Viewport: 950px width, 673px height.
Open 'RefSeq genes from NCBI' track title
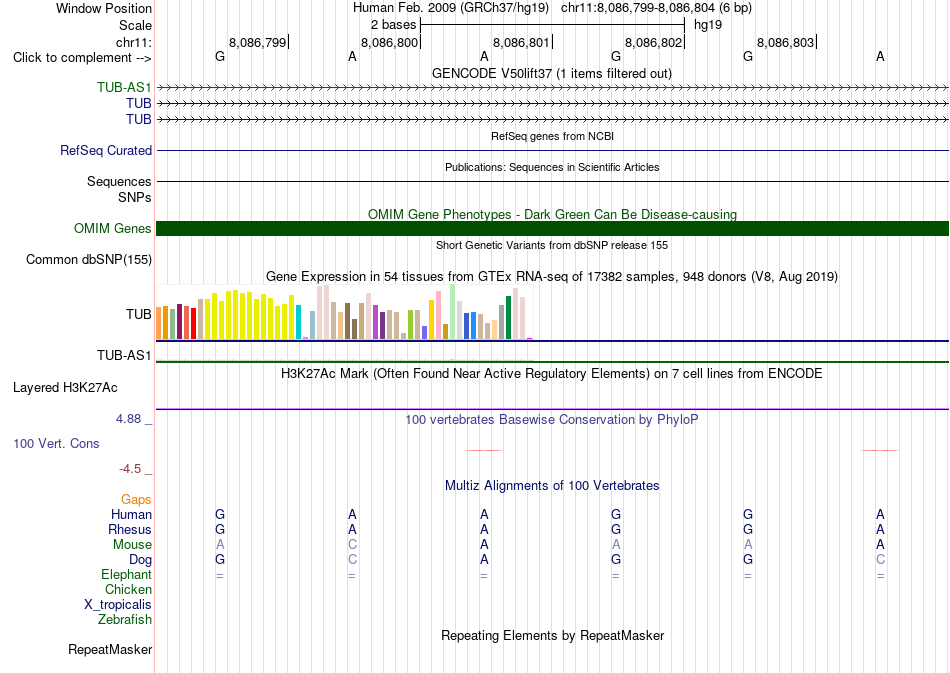point(553,136)
